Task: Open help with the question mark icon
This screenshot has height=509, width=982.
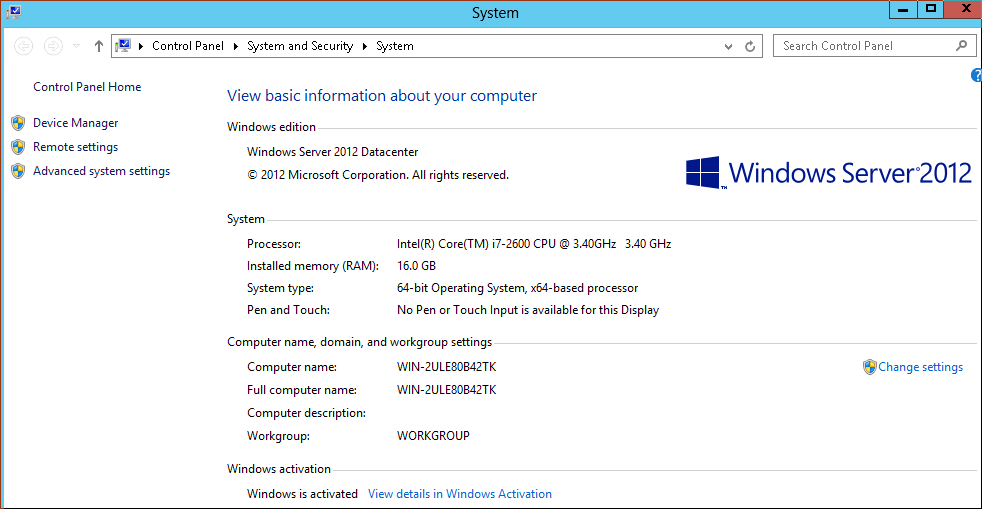Action: (x=976, y=76)
